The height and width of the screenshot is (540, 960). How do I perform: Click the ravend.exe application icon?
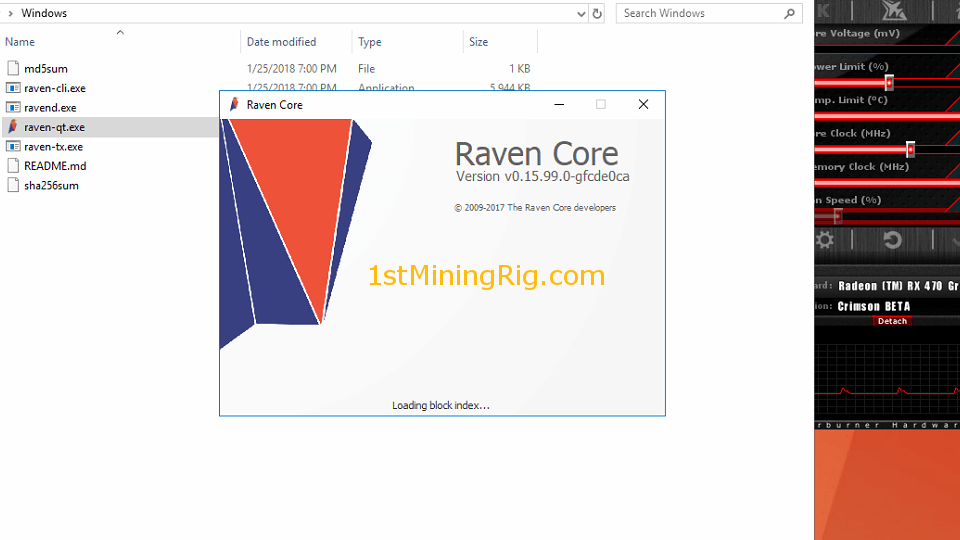[x=13, y=108]
